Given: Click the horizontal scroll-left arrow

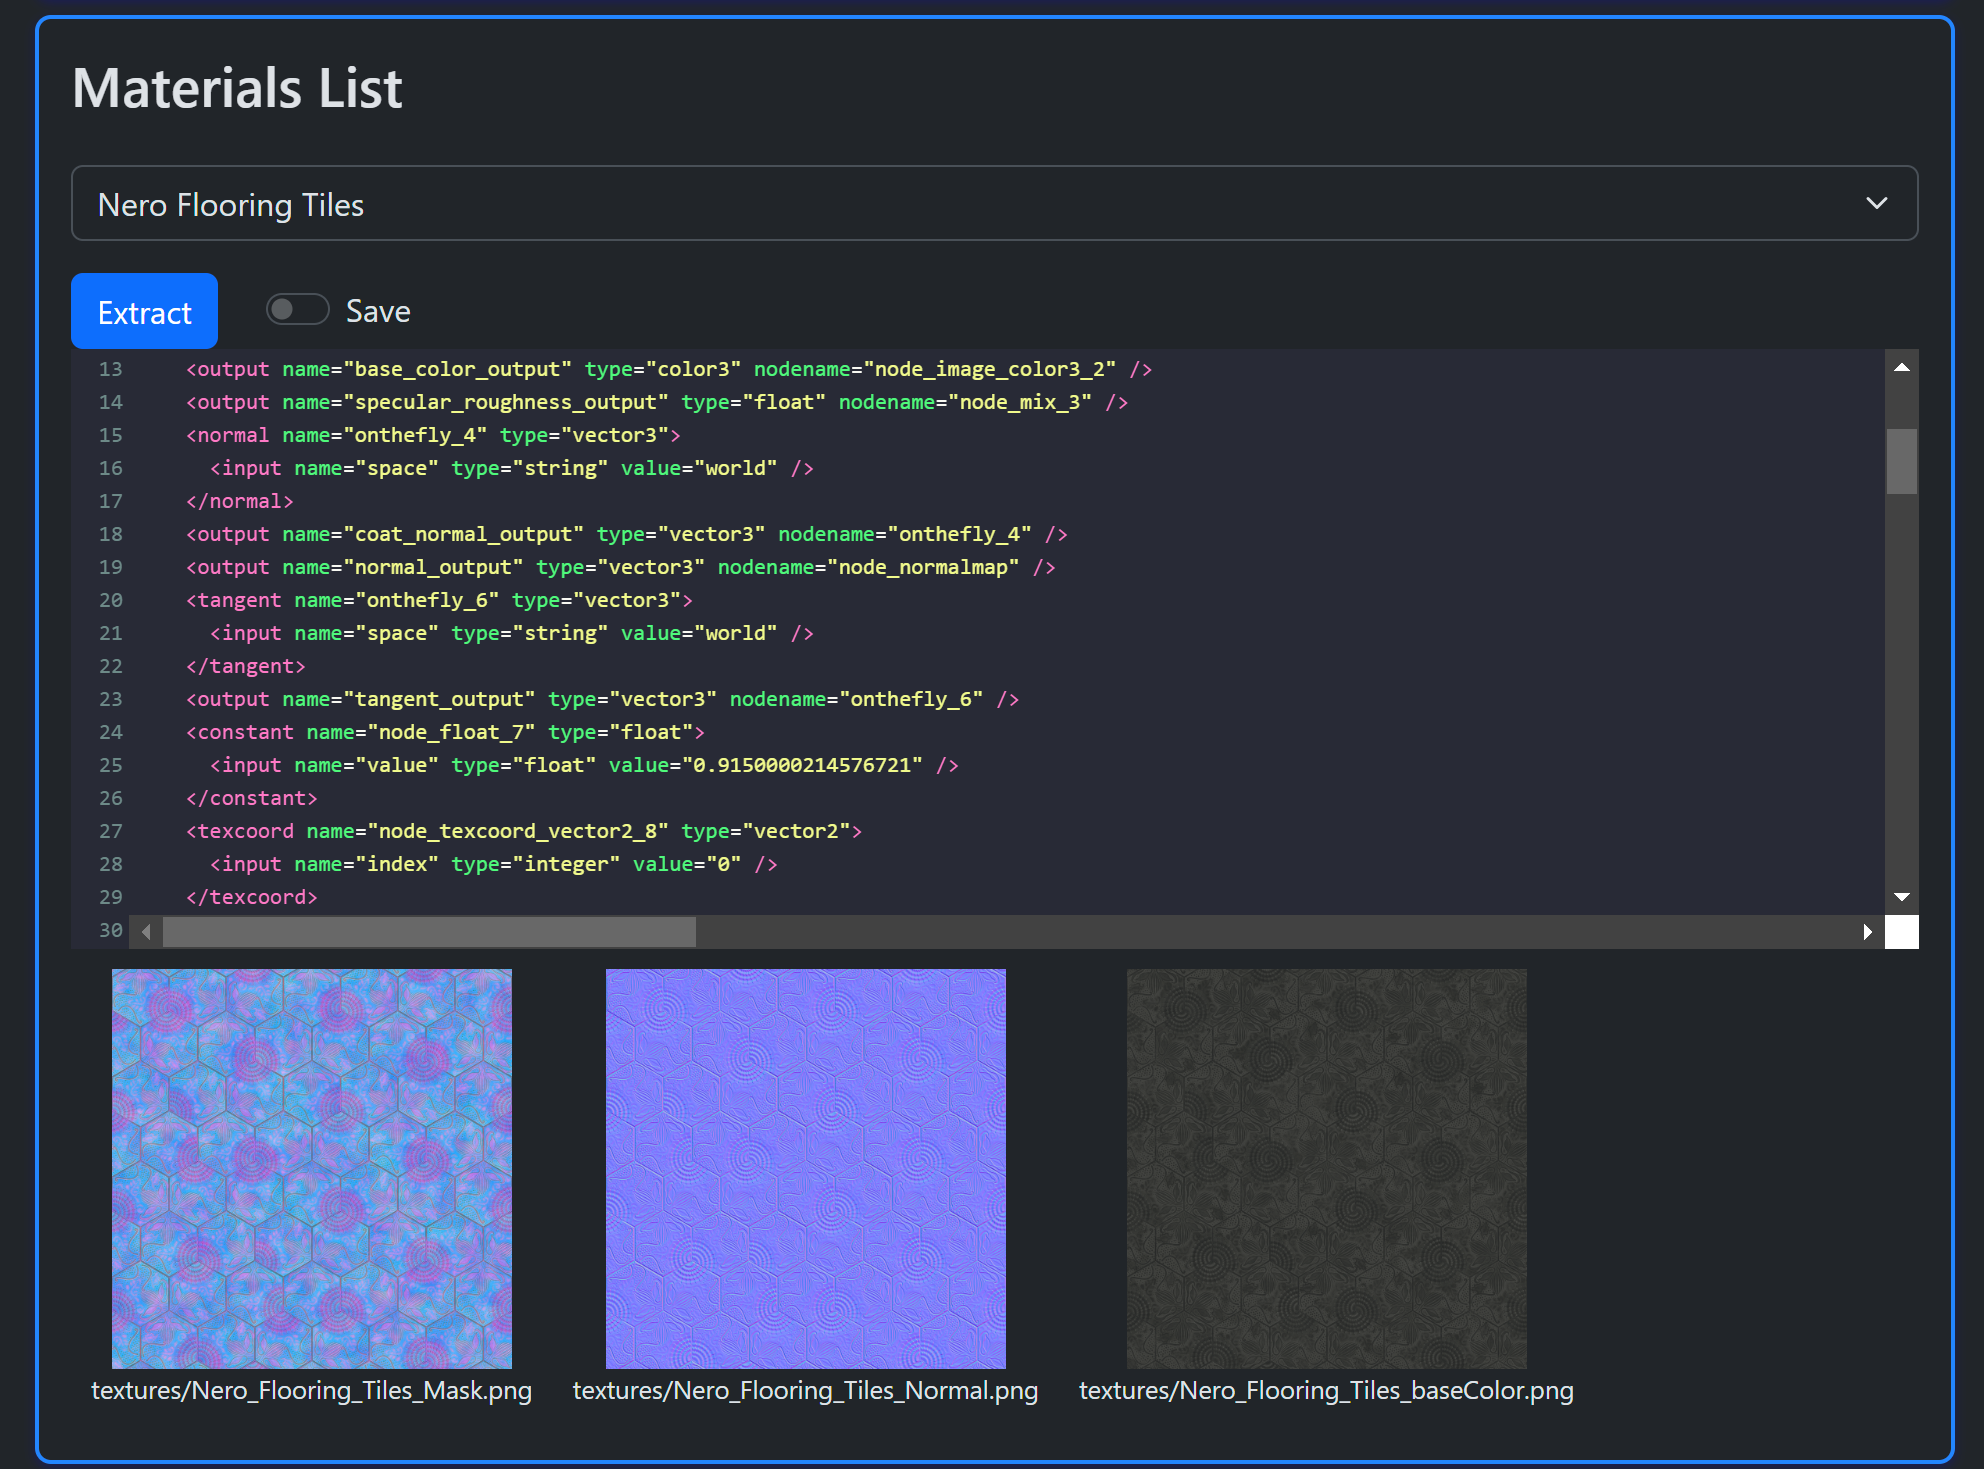Looking at the screenshot, I should click(147, 932).
